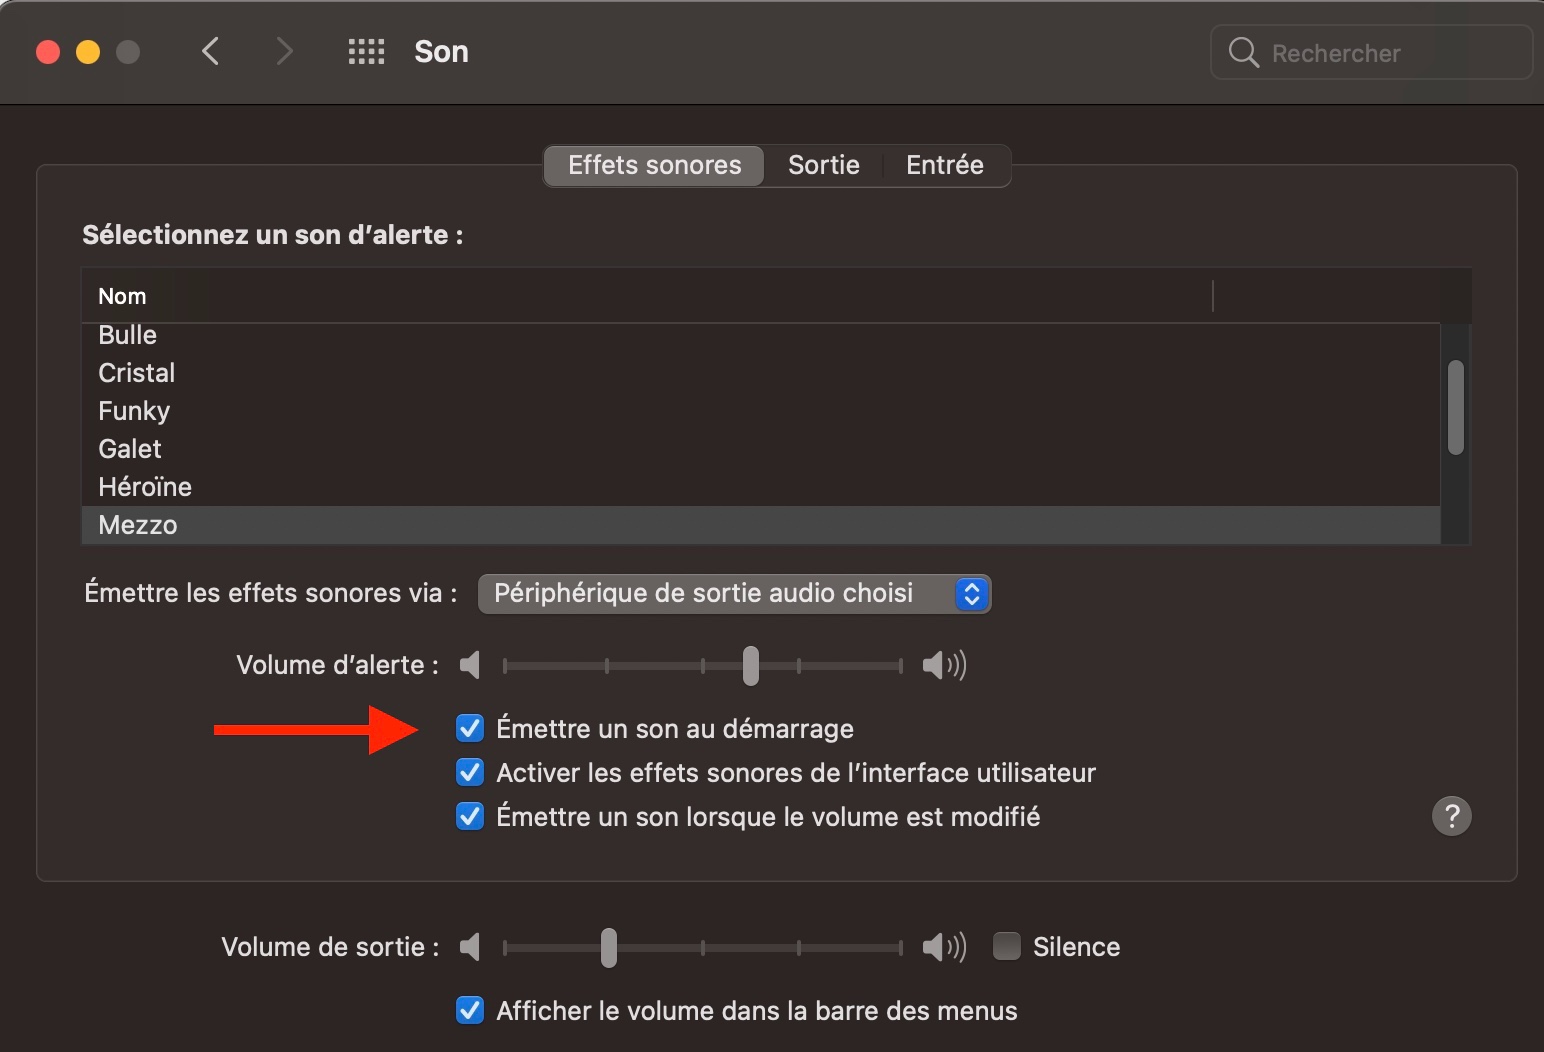1544x1052 pixels.
Task: Click the output volume loud speaker icon
Action: [943, 947]
